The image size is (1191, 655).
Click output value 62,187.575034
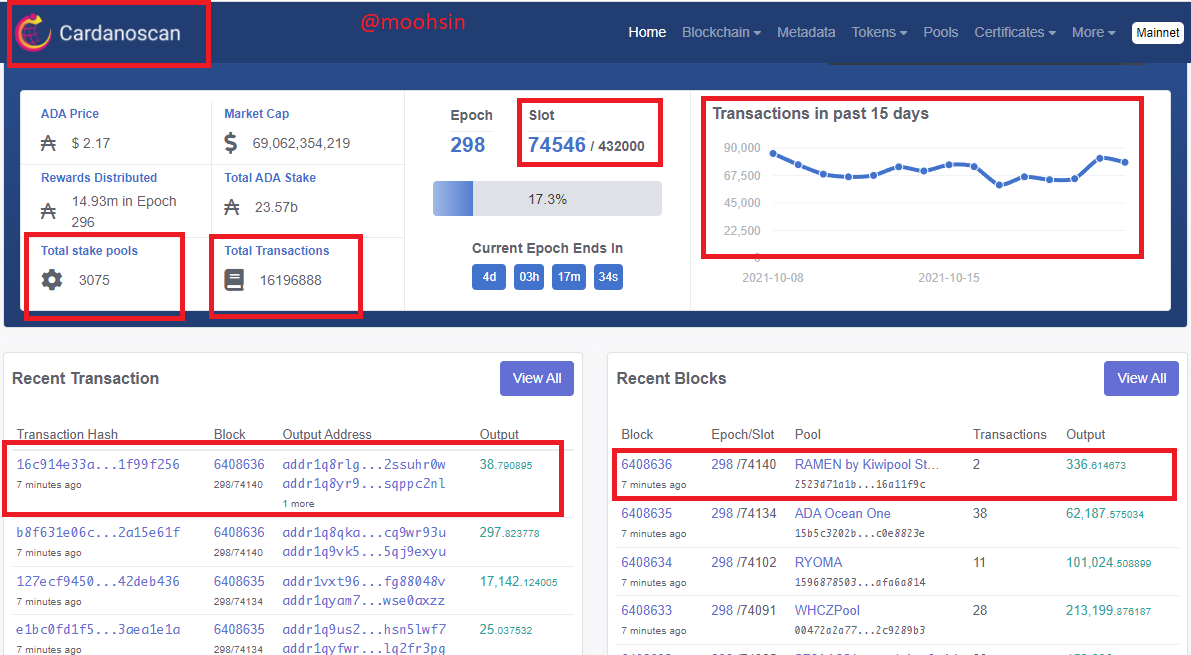point(1104,514)
